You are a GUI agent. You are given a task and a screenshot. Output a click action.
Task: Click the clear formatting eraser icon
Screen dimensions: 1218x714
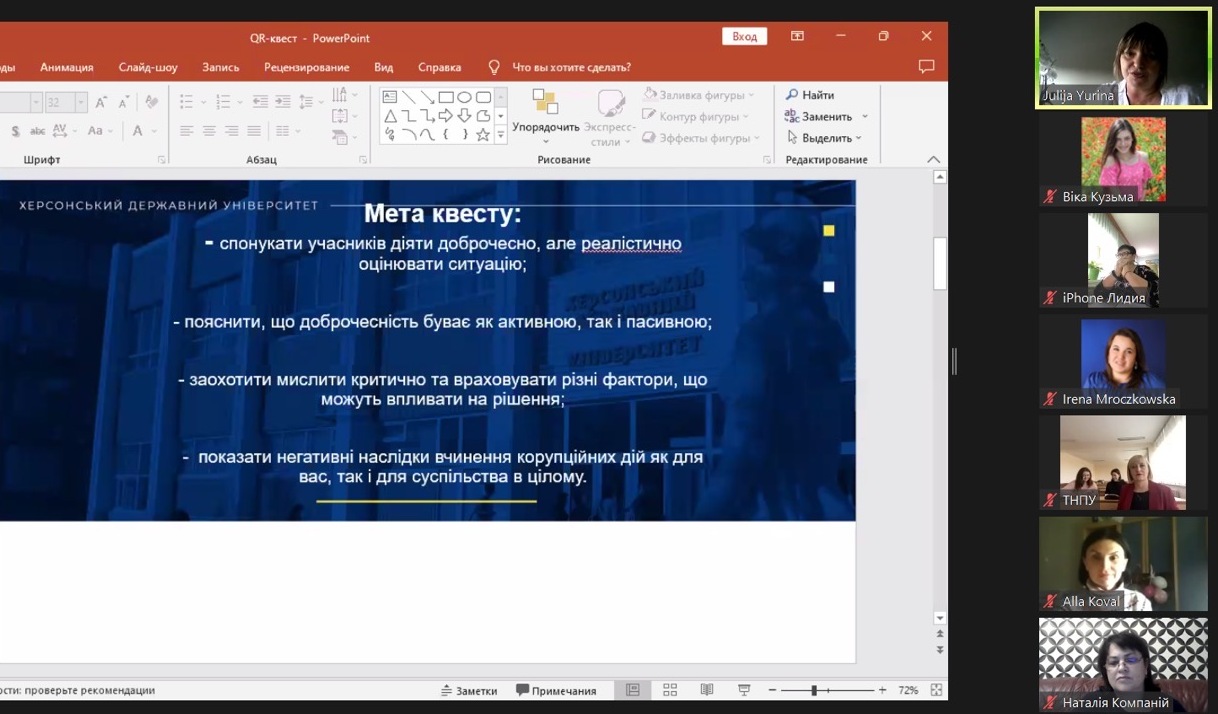click(152, 102)
